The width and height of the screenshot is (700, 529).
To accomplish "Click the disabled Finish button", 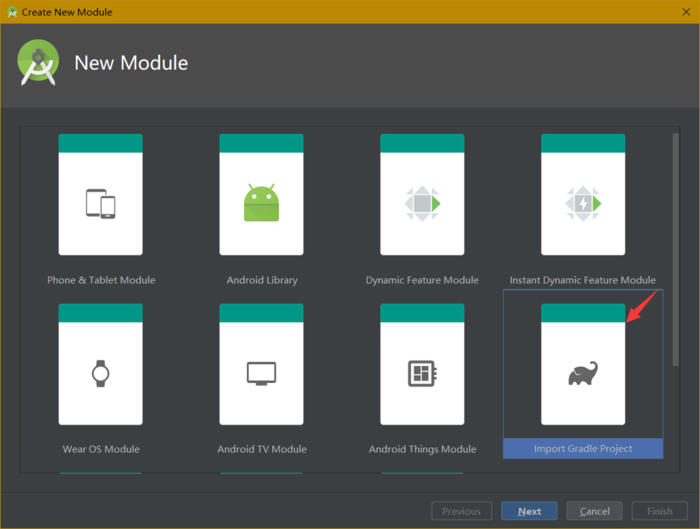I will point(660,511).
